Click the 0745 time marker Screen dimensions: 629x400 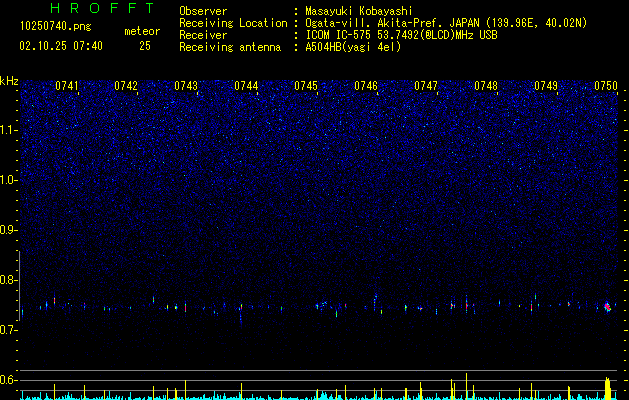click(306, 86)
